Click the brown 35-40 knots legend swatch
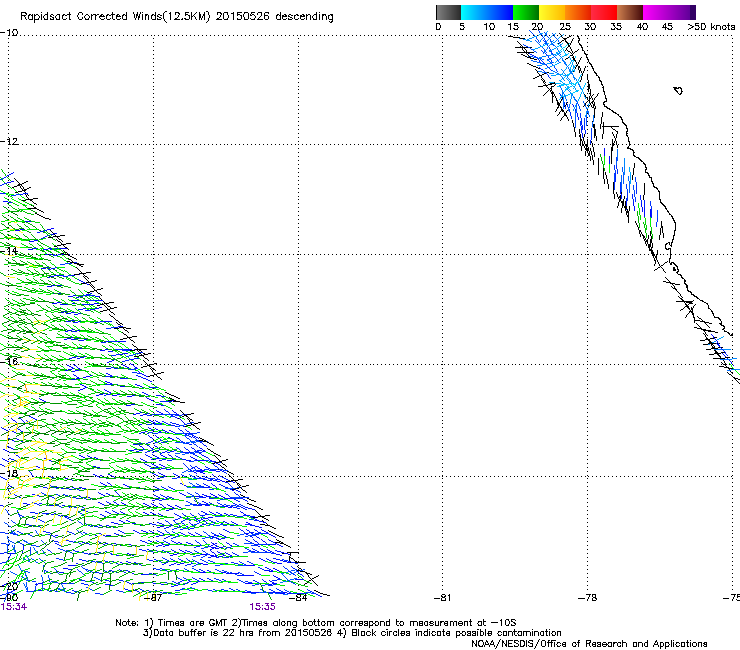Viewport: 740px width, 650px height. (x=630, y=12)
